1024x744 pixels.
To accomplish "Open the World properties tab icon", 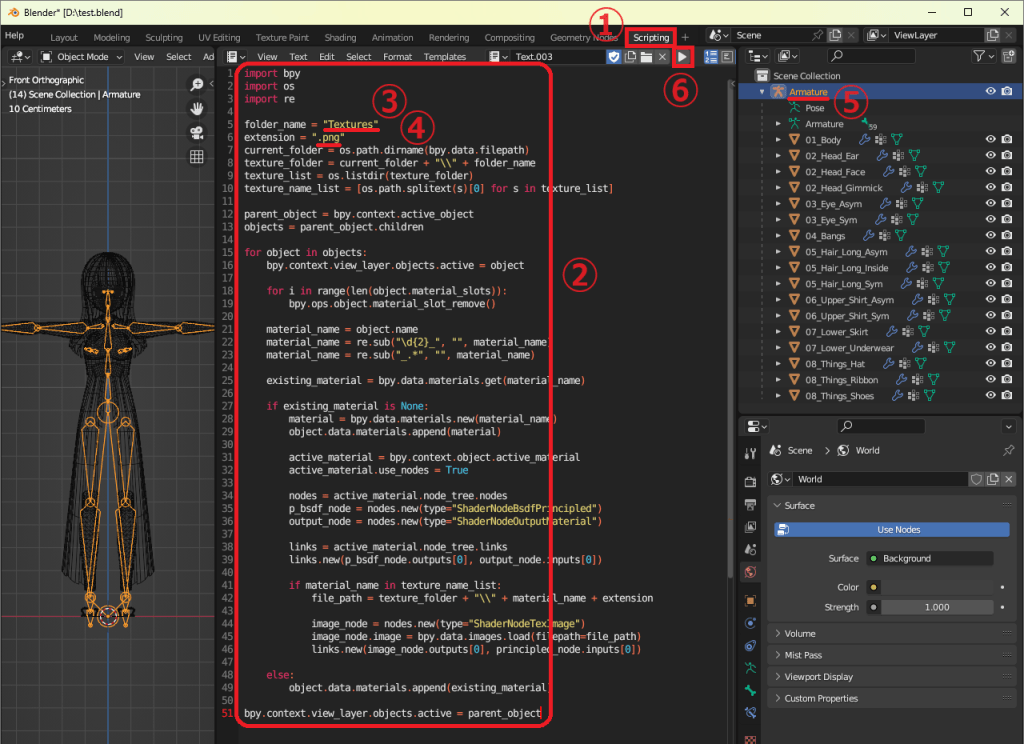I will pyautogui.click(x=750, y=572).
